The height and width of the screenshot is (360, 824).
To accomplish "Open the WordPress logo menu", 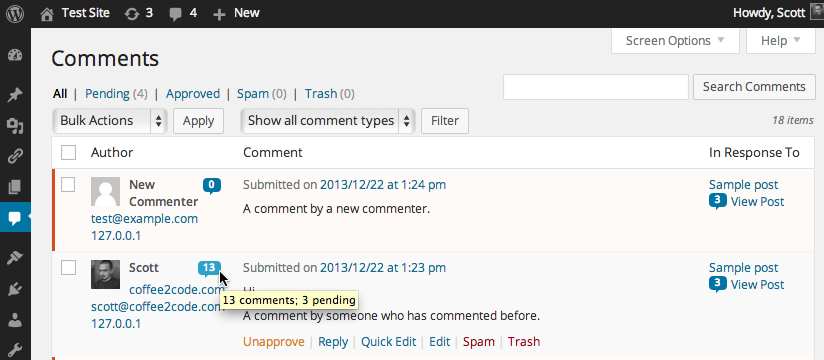I will (x=15, y=14).
